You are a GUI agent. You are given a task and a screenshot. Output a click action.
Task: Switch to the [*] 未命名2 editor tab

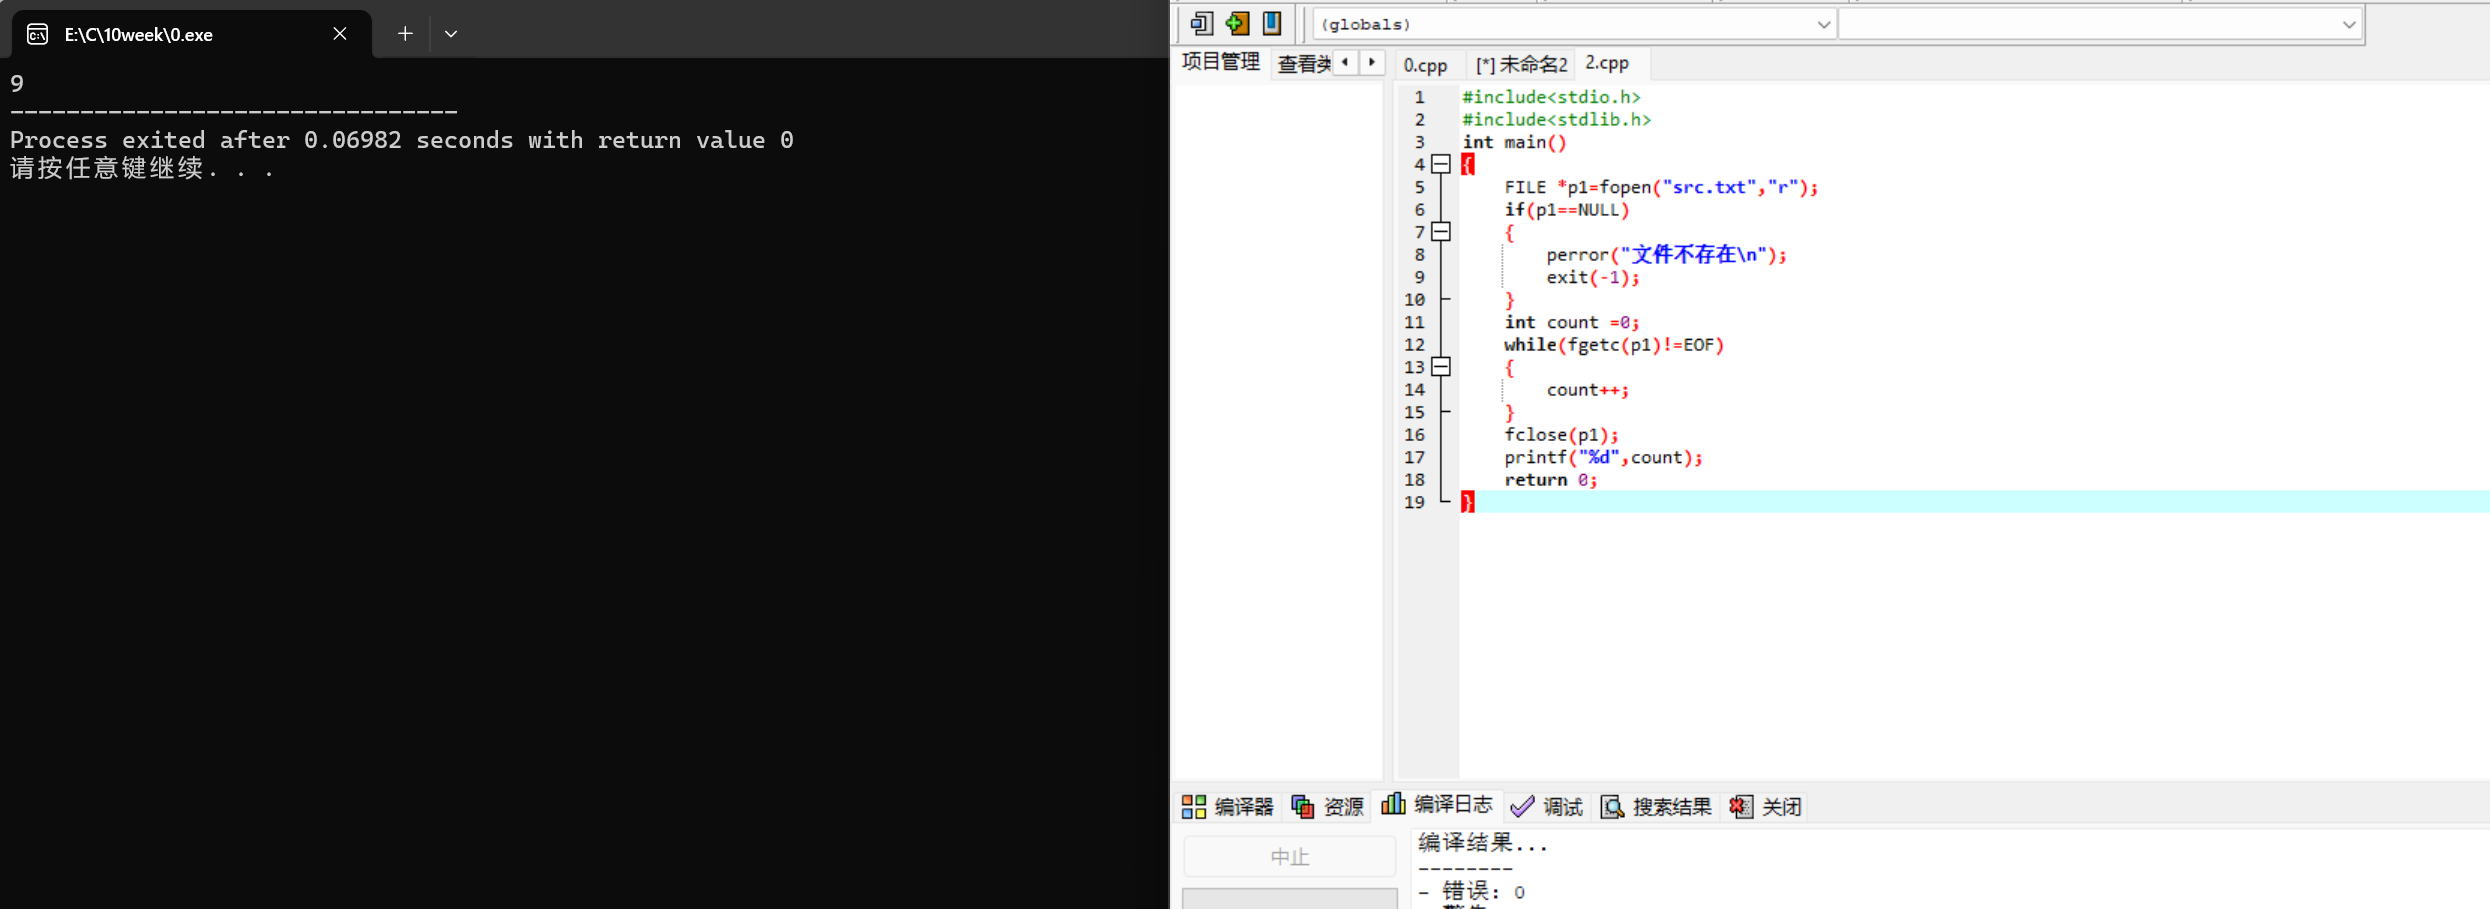pos(1521,65)
